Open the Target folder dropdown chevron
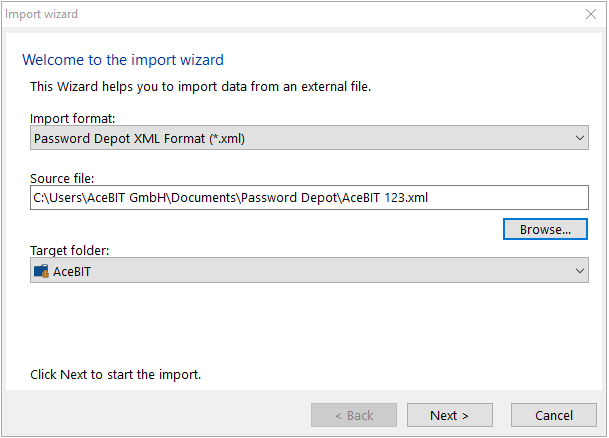 [579, 271]
